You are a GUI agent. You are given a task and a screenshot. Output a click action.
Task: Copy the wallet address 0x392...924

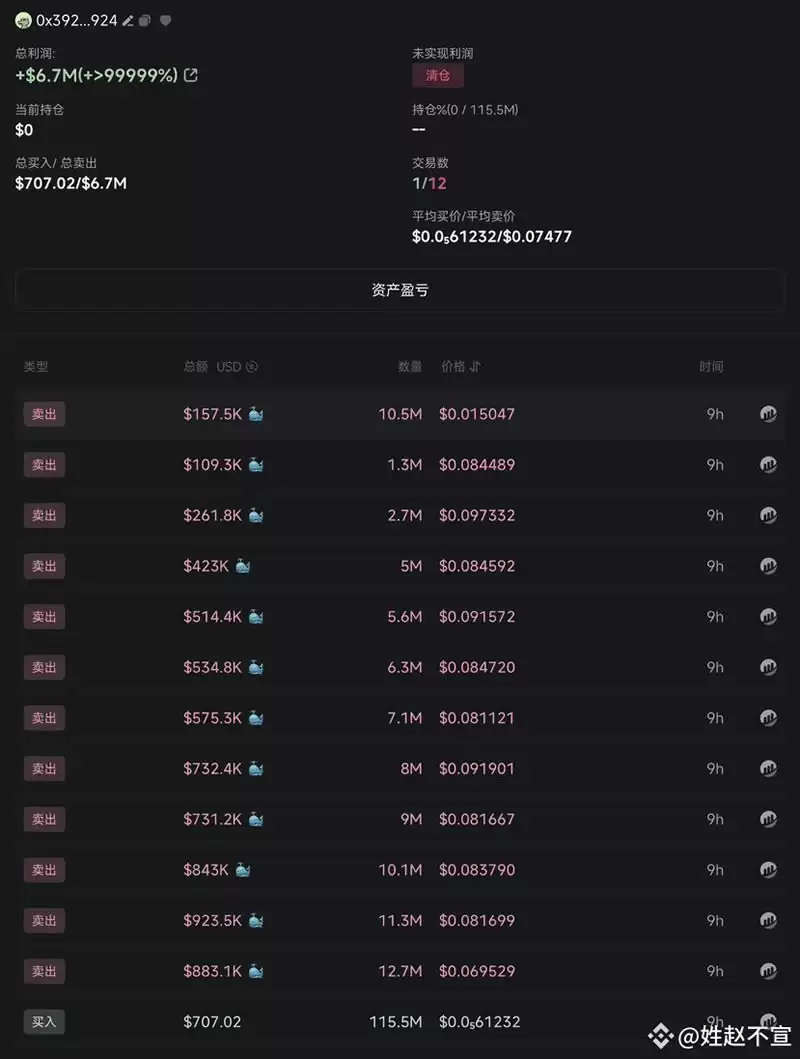tap(145, 19)
